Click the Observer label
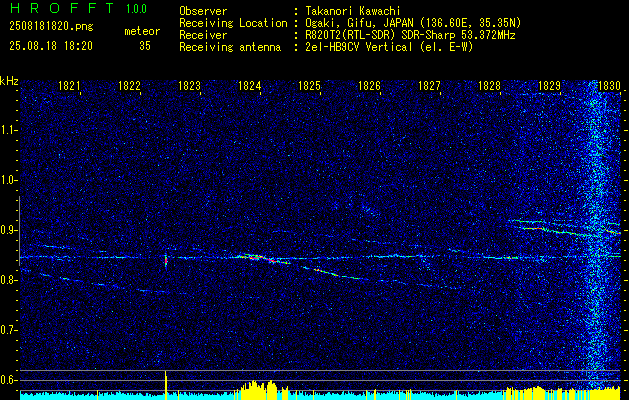Viewport: 629px width, 400px height. point(203,11)
